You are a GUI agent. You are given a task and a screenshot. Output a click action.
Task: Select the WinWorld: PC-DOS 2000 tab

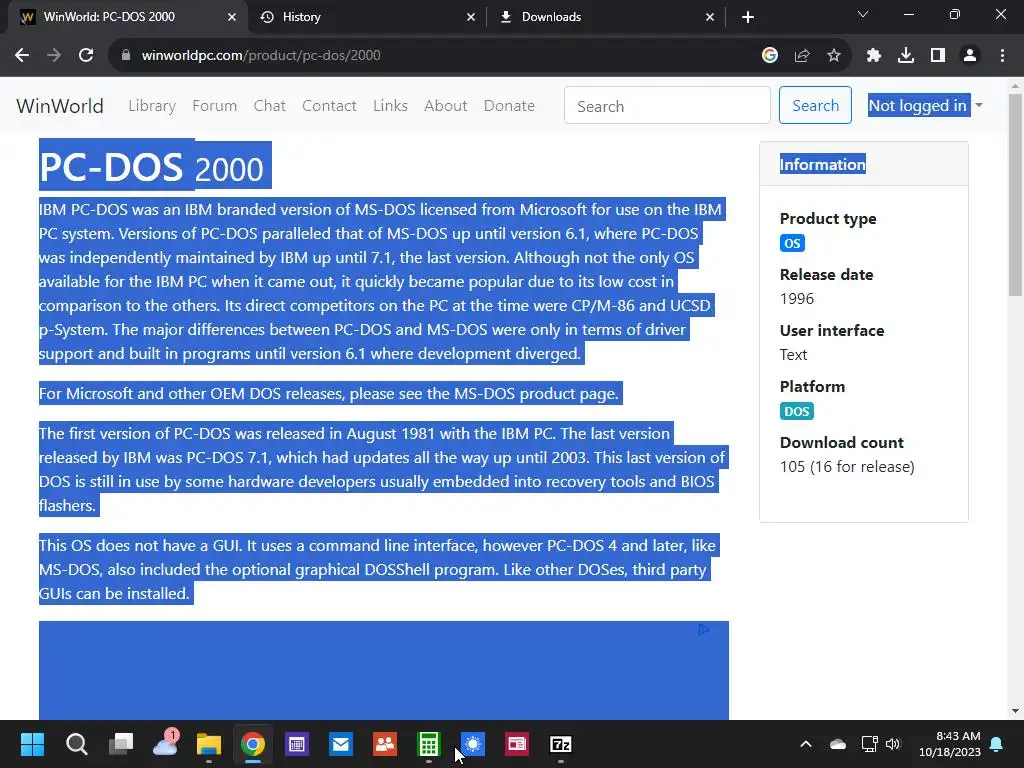click(127, 17)
